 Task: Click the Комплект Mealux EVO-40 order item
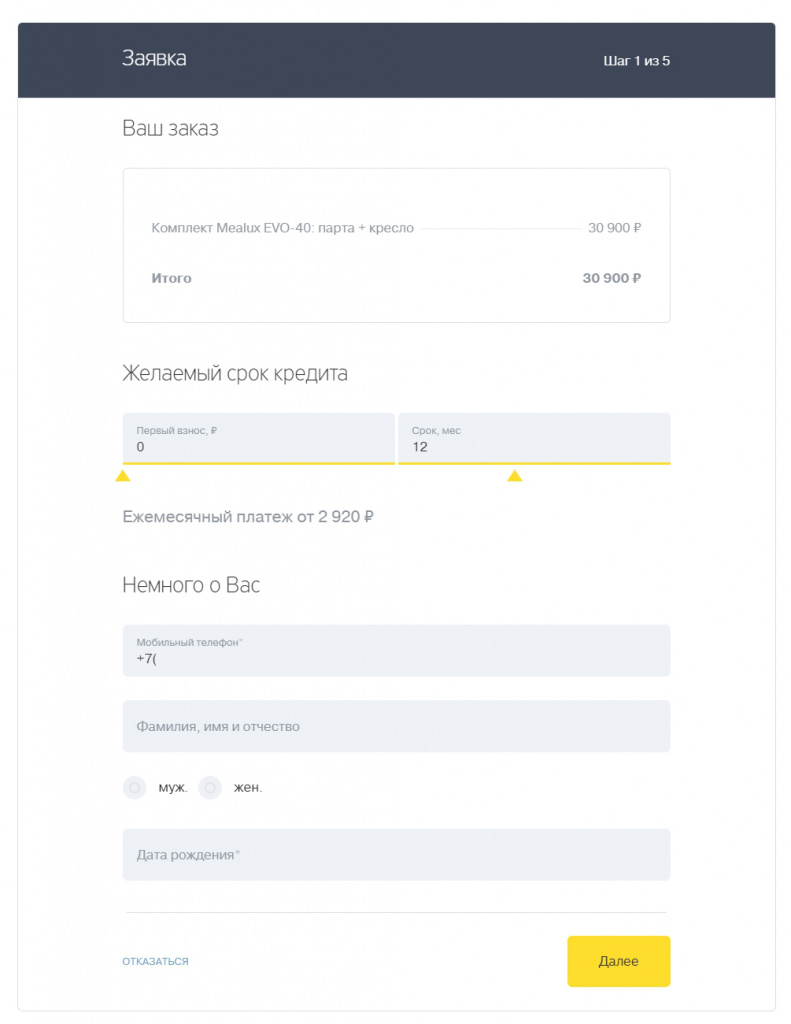point(283,228)
